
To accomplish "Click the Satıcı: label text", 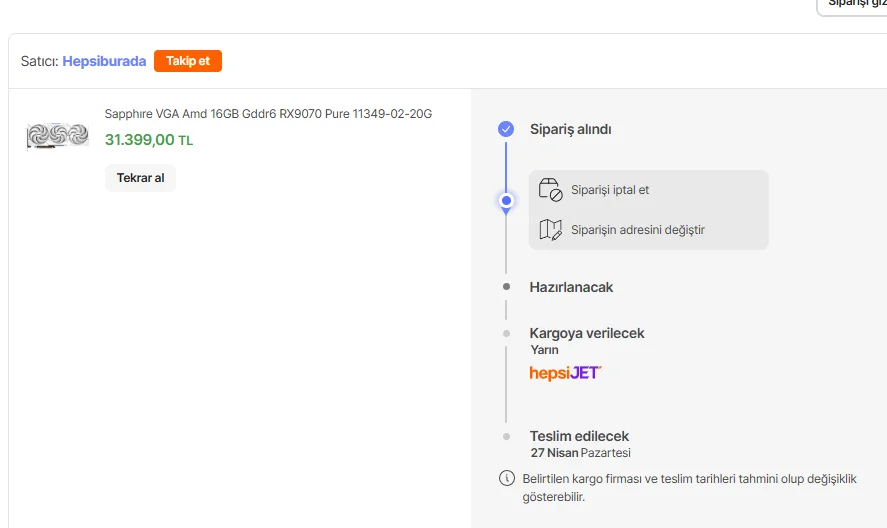I will [x=40, y=61].
